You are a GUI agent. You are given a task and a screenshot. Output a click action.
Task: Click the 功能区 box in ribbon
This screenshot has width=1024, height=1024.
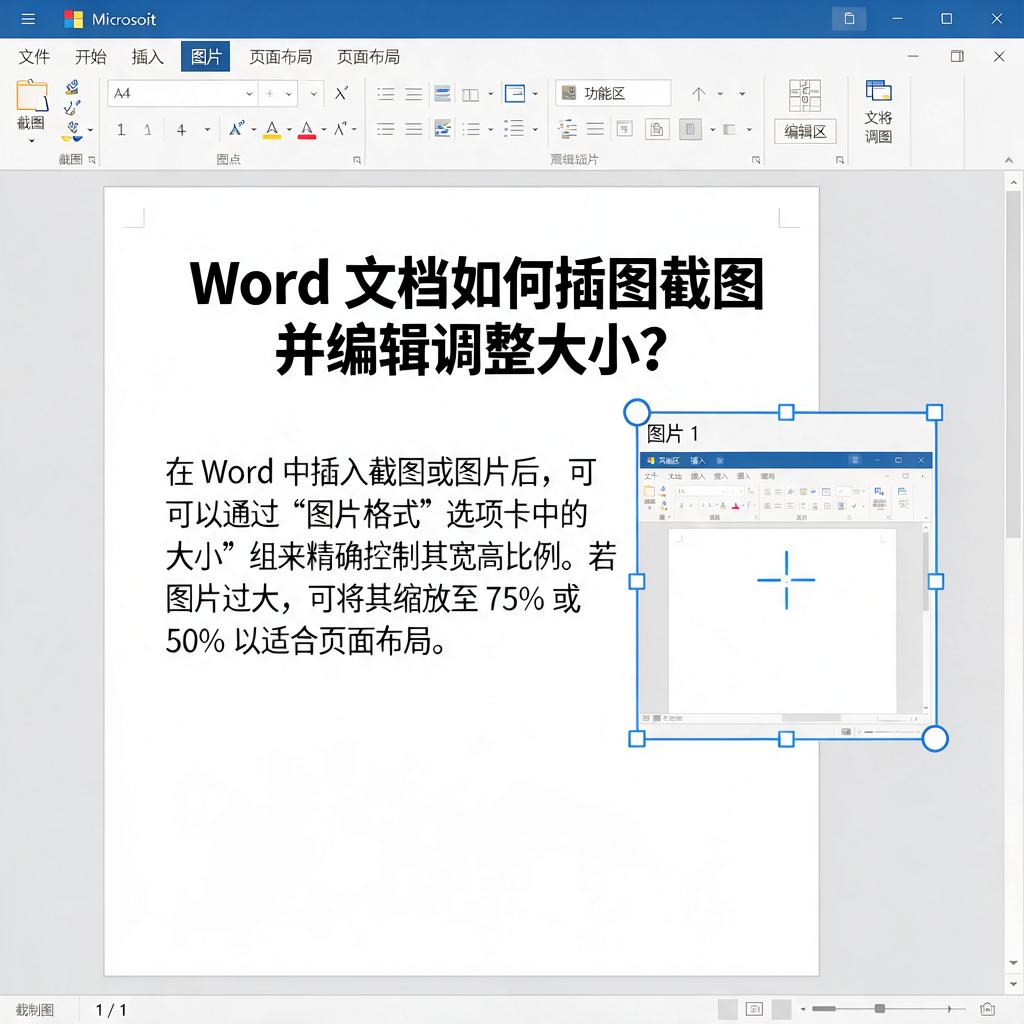tap(613, 93)
